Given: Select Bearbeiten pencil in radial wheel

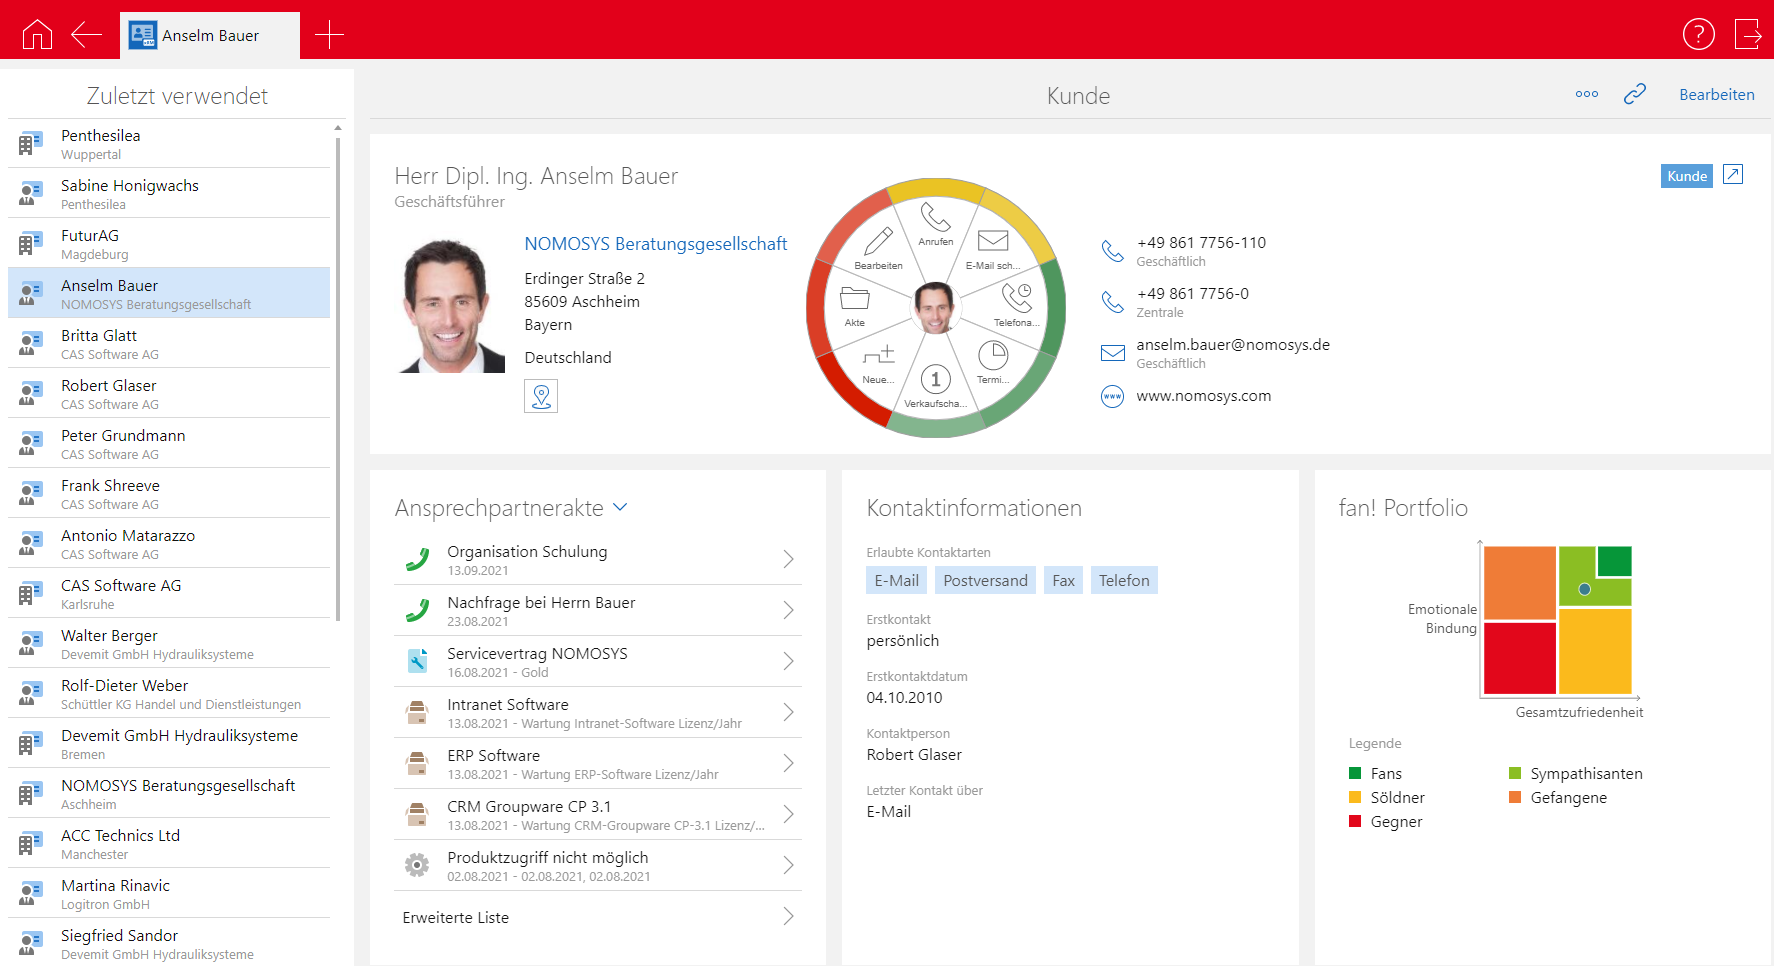Looking at the screenshot, I should (878, 249).
